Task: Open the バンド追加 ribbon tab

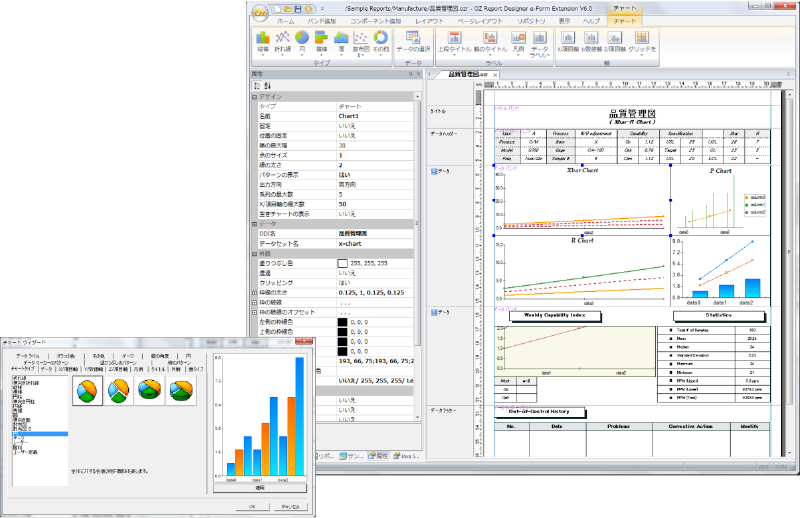Action: (321, 21)
